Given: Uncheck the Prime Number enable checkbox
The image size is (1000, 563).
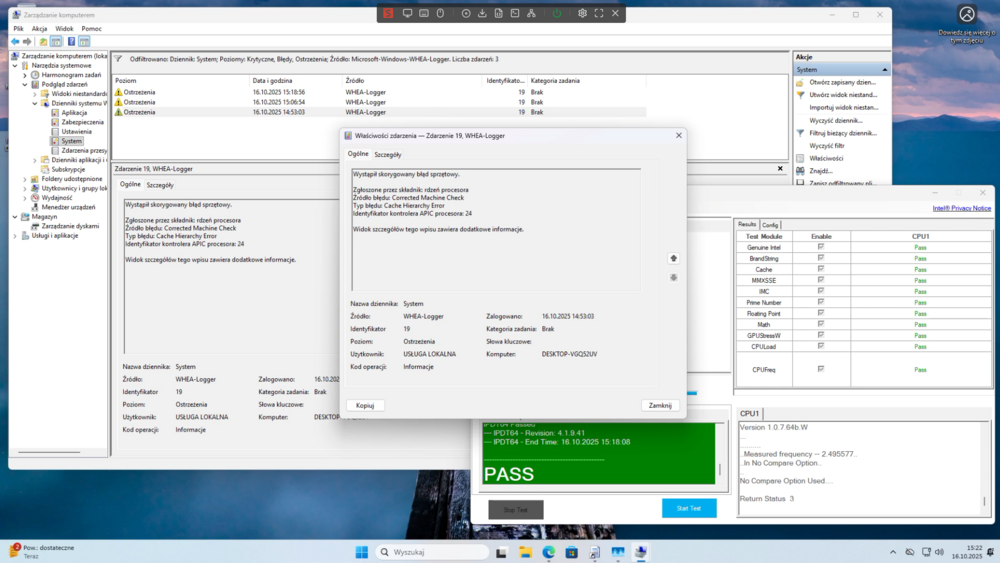Looking at the screenshot, I should point(821,302).
